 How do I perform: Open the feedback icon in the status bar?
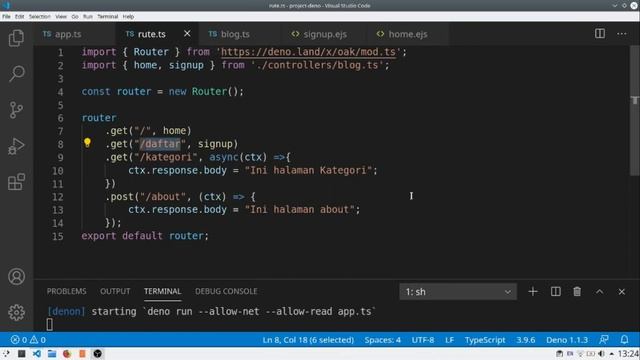click(604, 340)
